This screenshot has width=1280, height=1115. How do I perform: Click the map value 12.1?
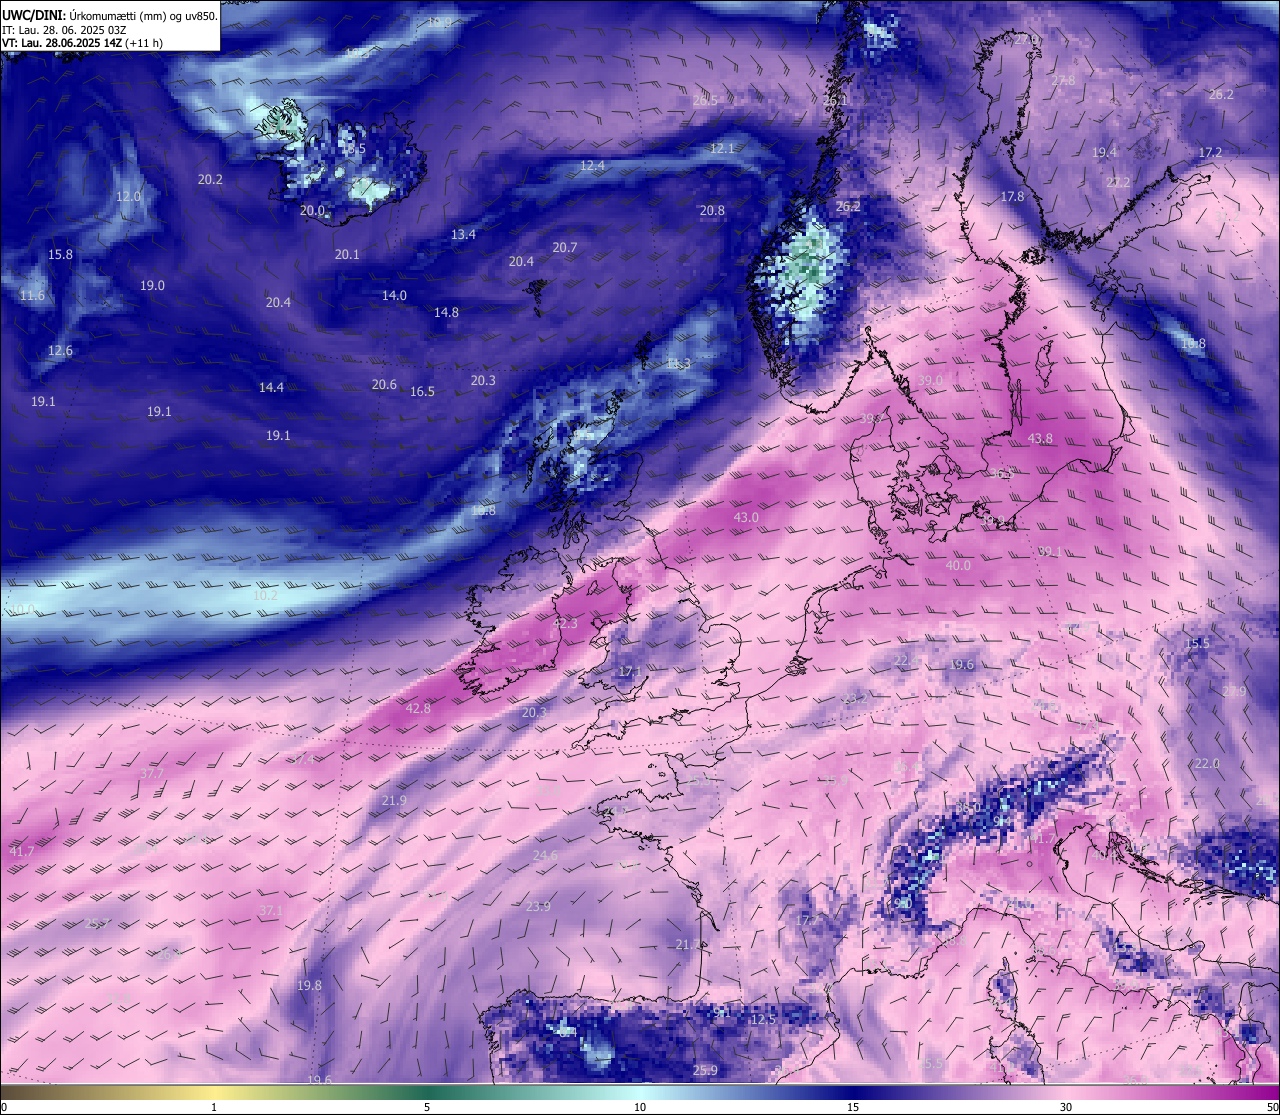(x=722, y=149)
